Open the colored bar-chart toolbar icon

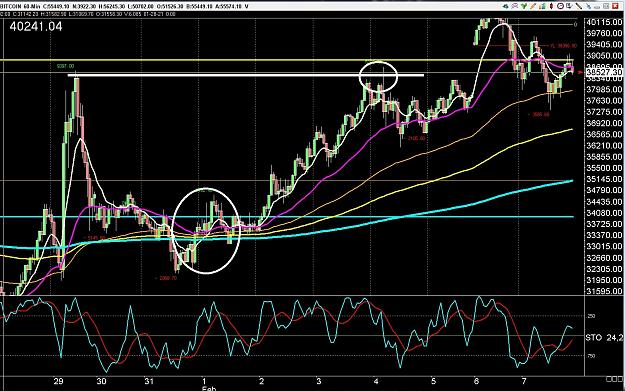click(542, 6)
